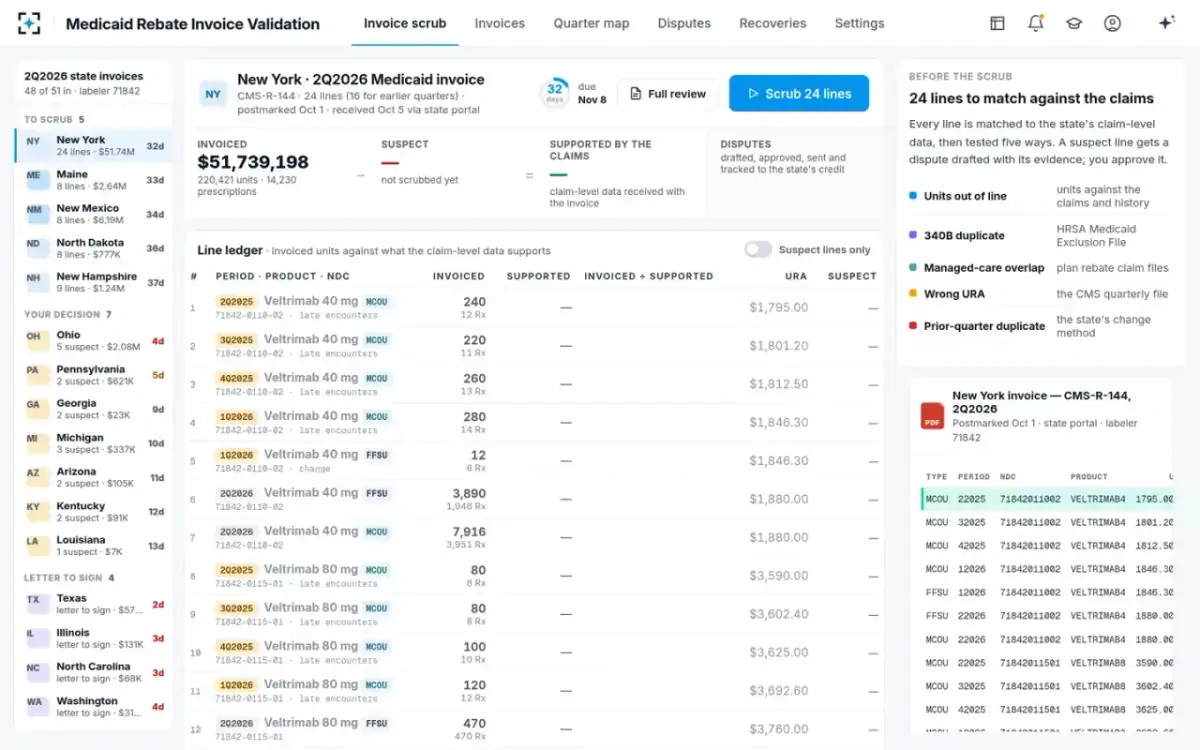Click the graduation cap learning icon
Image resolution: width=1200 pixels, height=750 pixels.
click(1074, 23)
